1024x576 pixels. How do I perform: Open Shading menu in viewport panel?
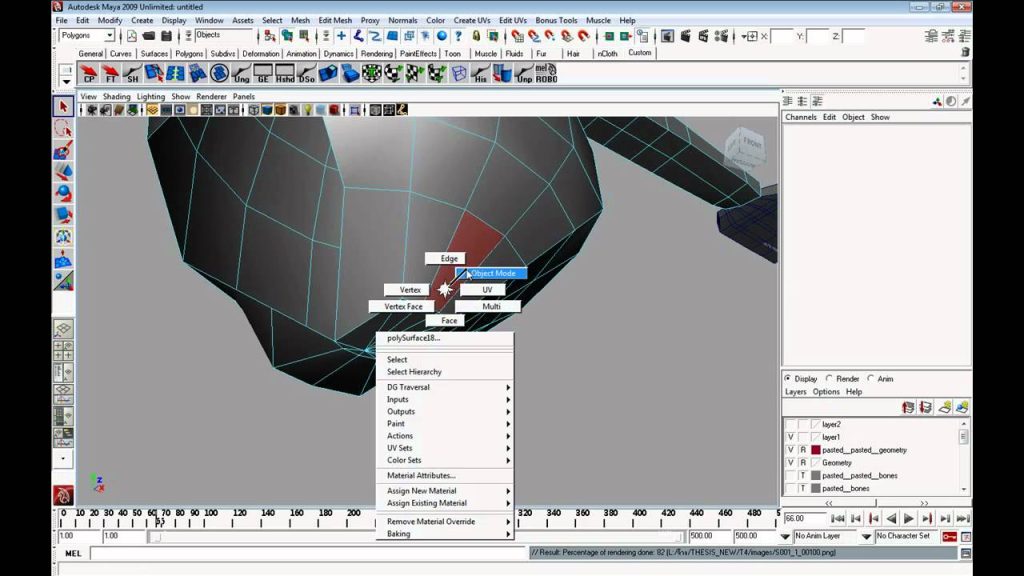pos(116,97)
